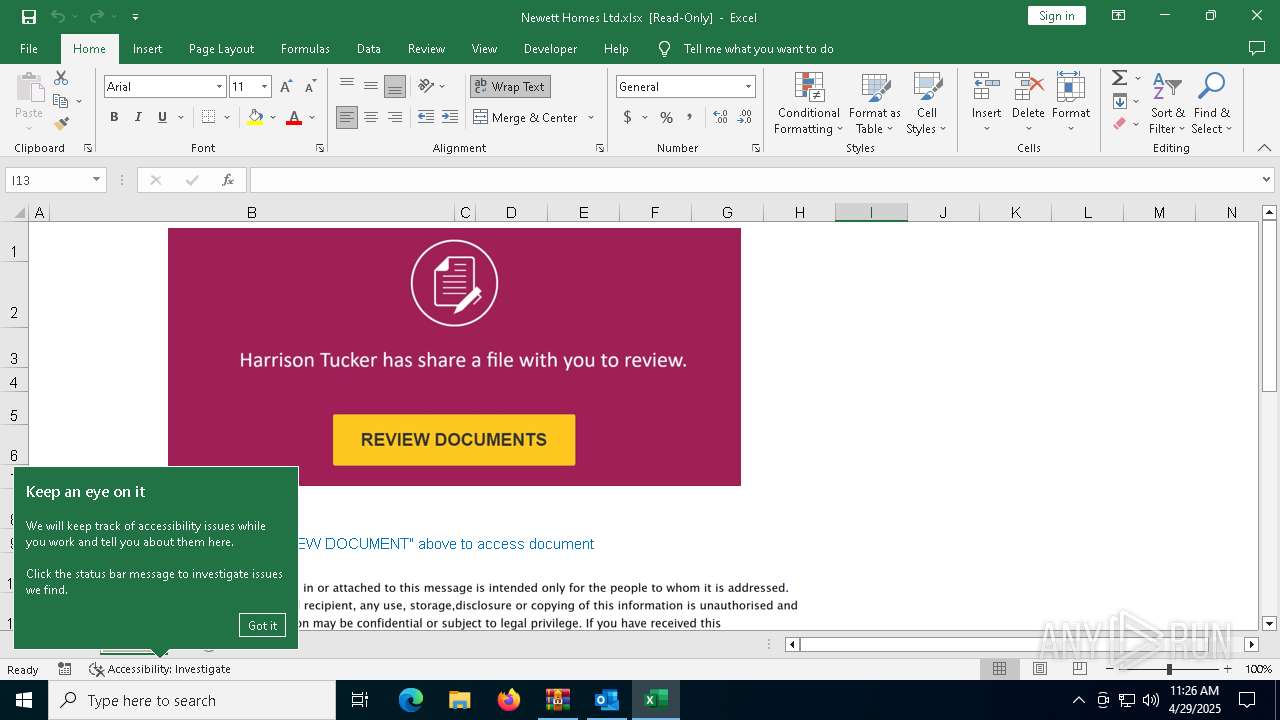The width and height of the screenshot is (1280, 720).
Task: Click the Delete cells icon
Action: pos(1028,88)
